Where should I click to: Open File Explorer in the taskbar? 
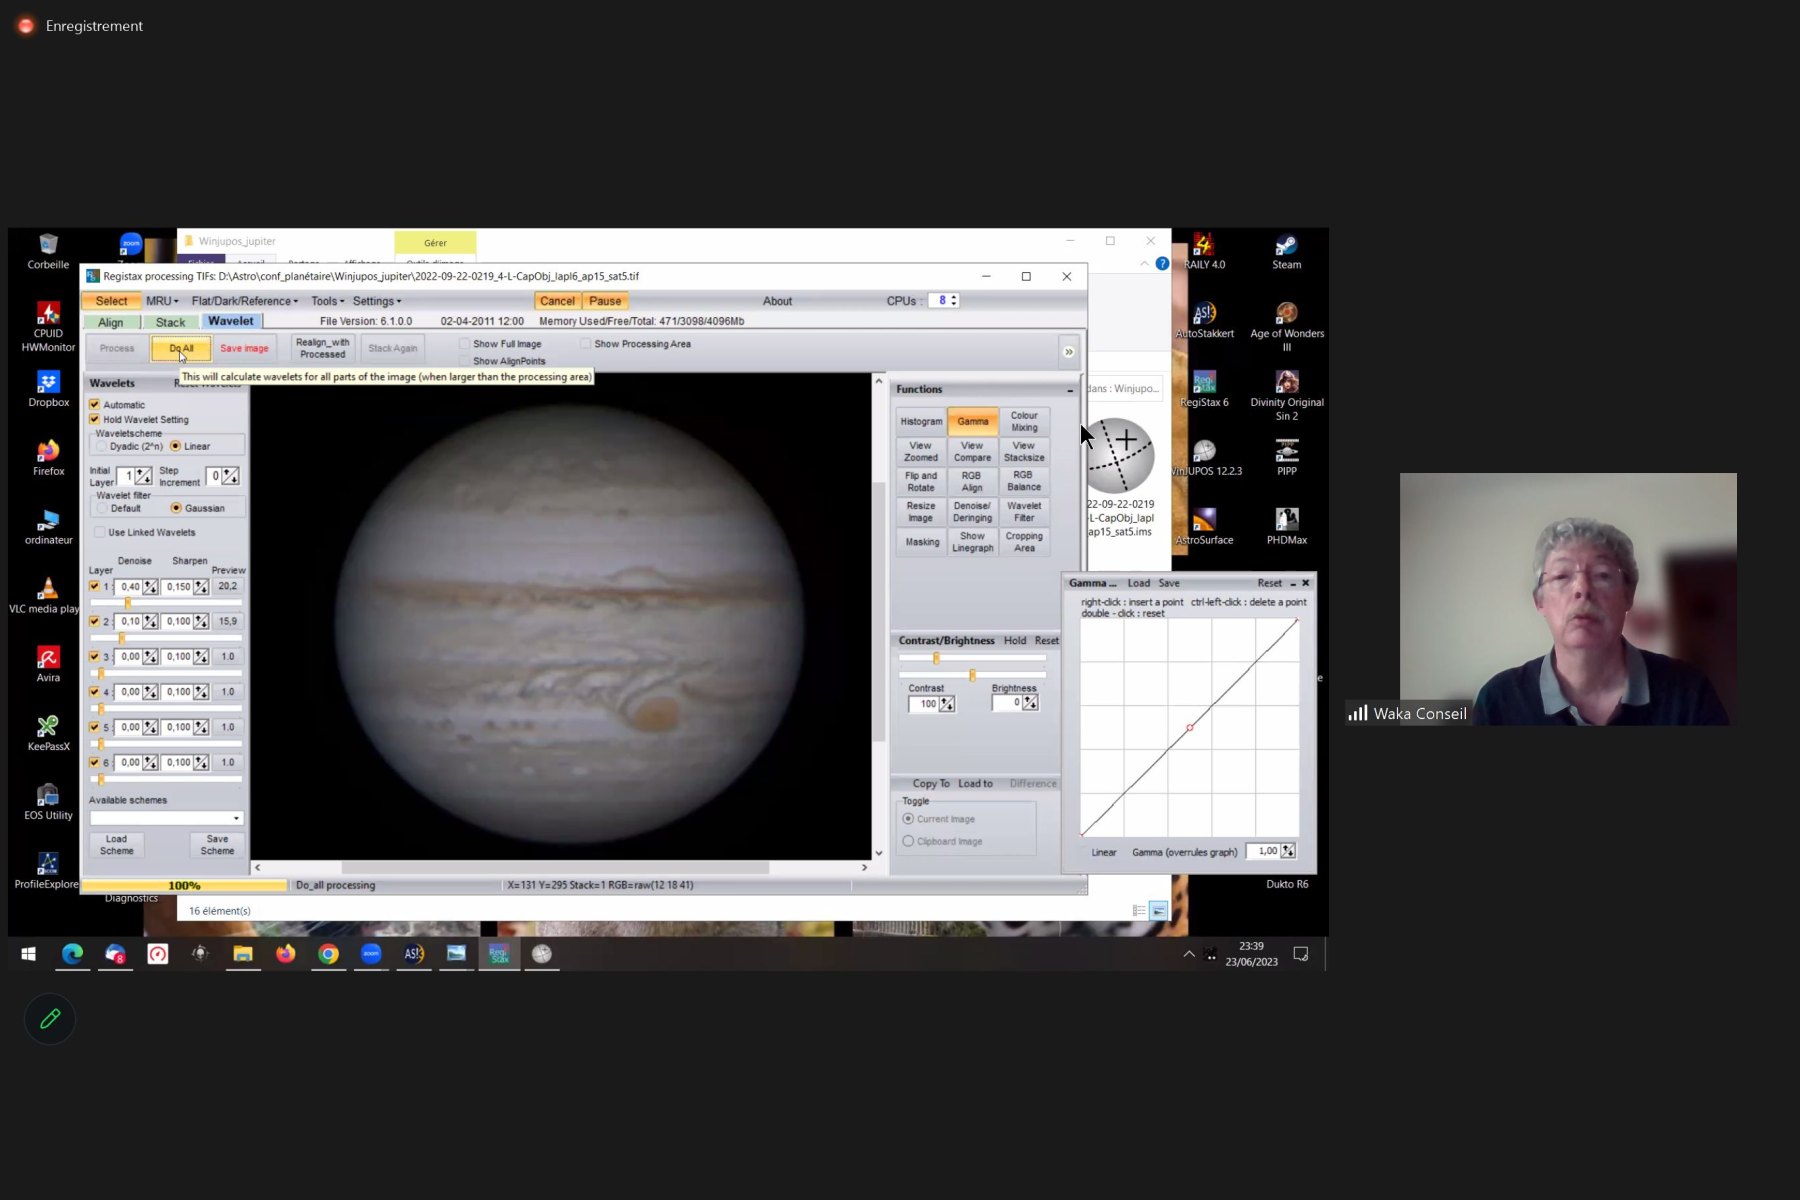243,954
